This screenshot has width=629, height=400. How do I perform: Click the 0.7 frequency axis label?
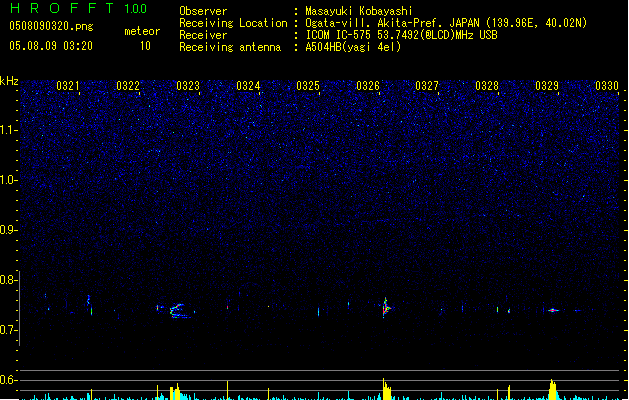[x=8, y=330]
